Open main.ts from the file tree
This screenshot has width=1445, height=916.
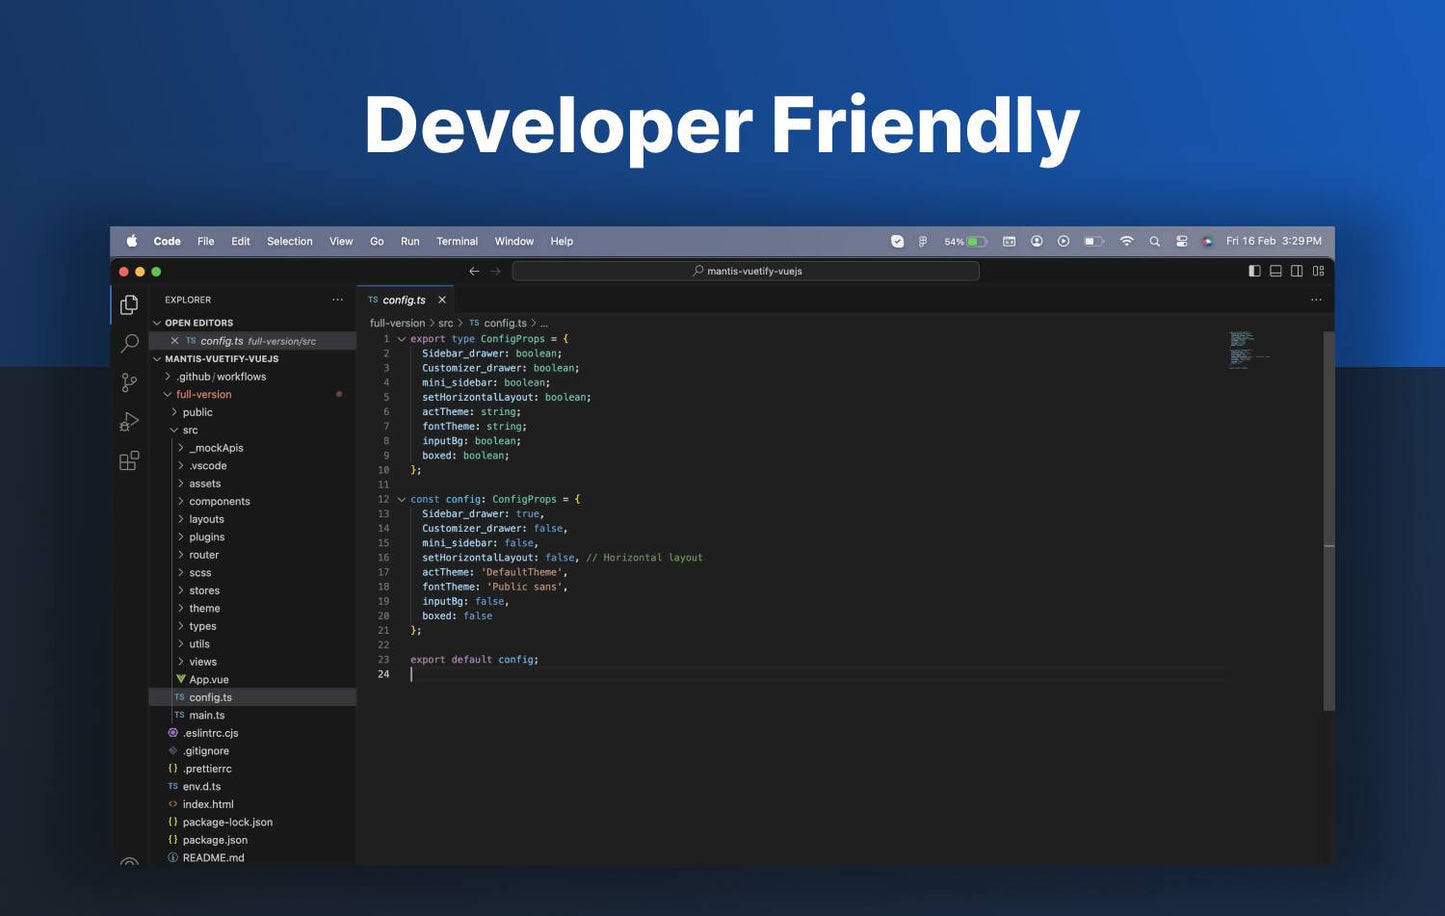207,716
